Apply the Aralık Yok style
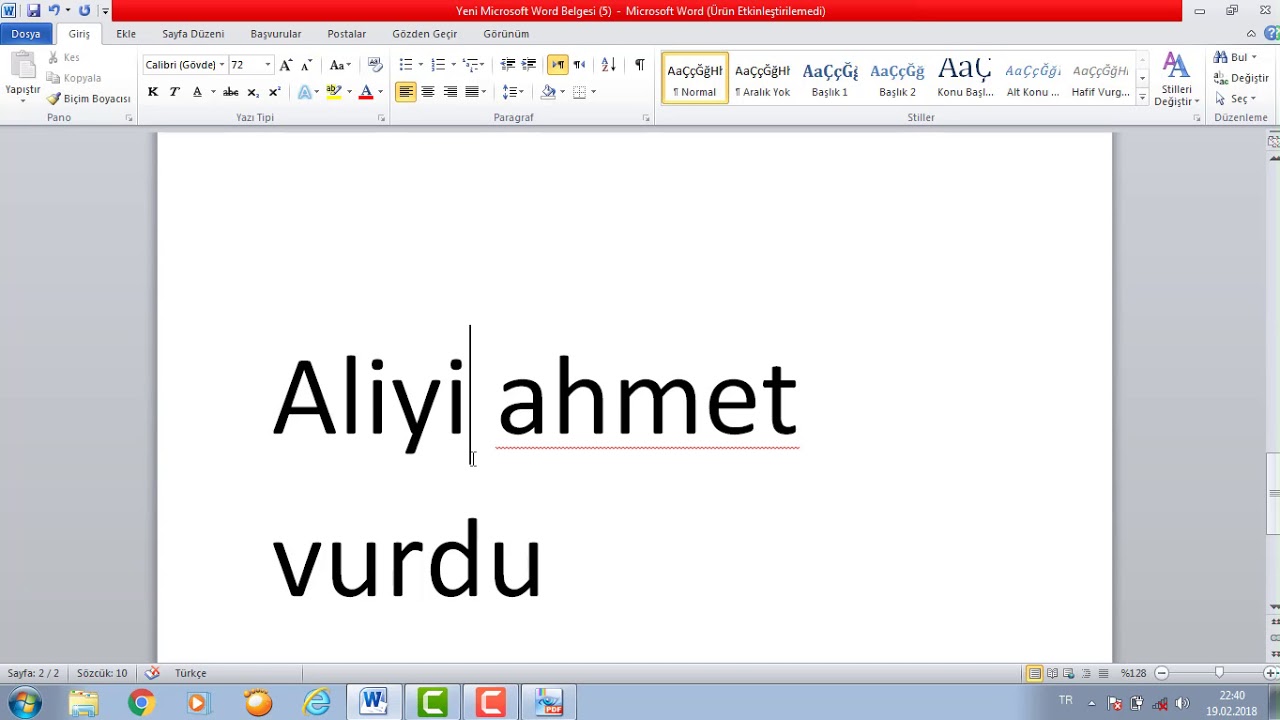The image size is (1280, 720). click(762, 78)
